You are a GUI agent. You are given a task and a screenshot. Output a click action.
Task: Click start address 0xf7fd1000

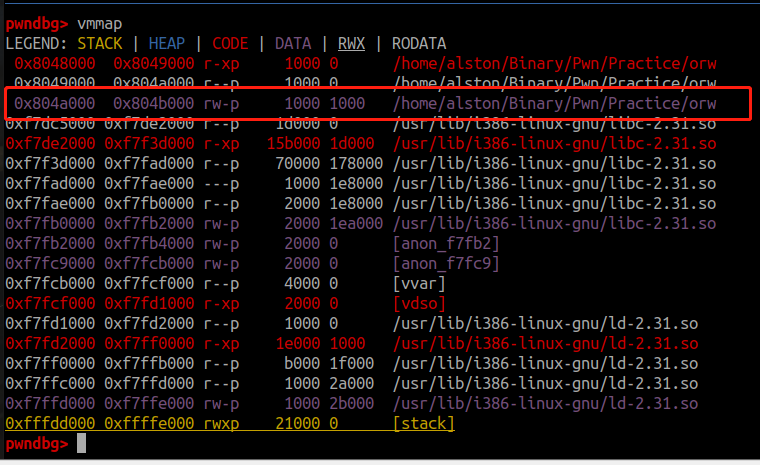(50, 323)
